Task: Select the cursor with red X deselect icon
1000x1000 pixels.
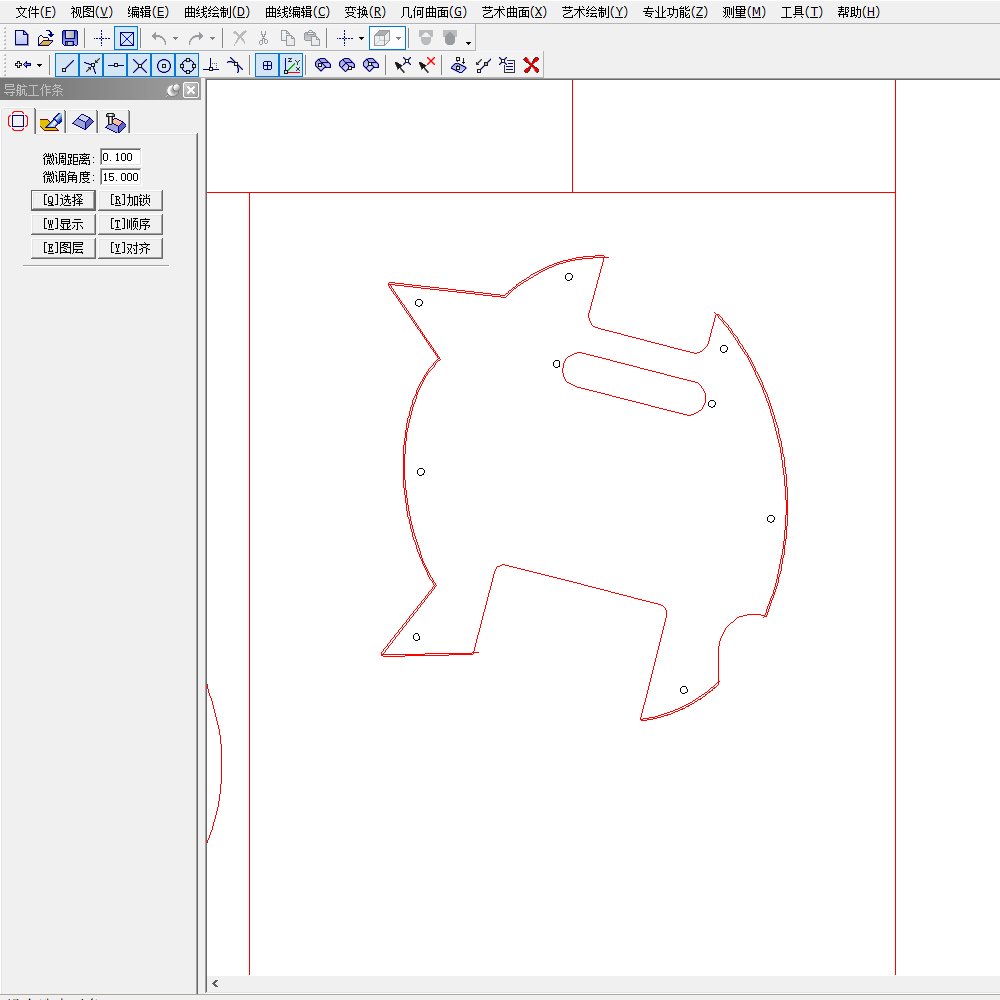Action: (427, 65)
